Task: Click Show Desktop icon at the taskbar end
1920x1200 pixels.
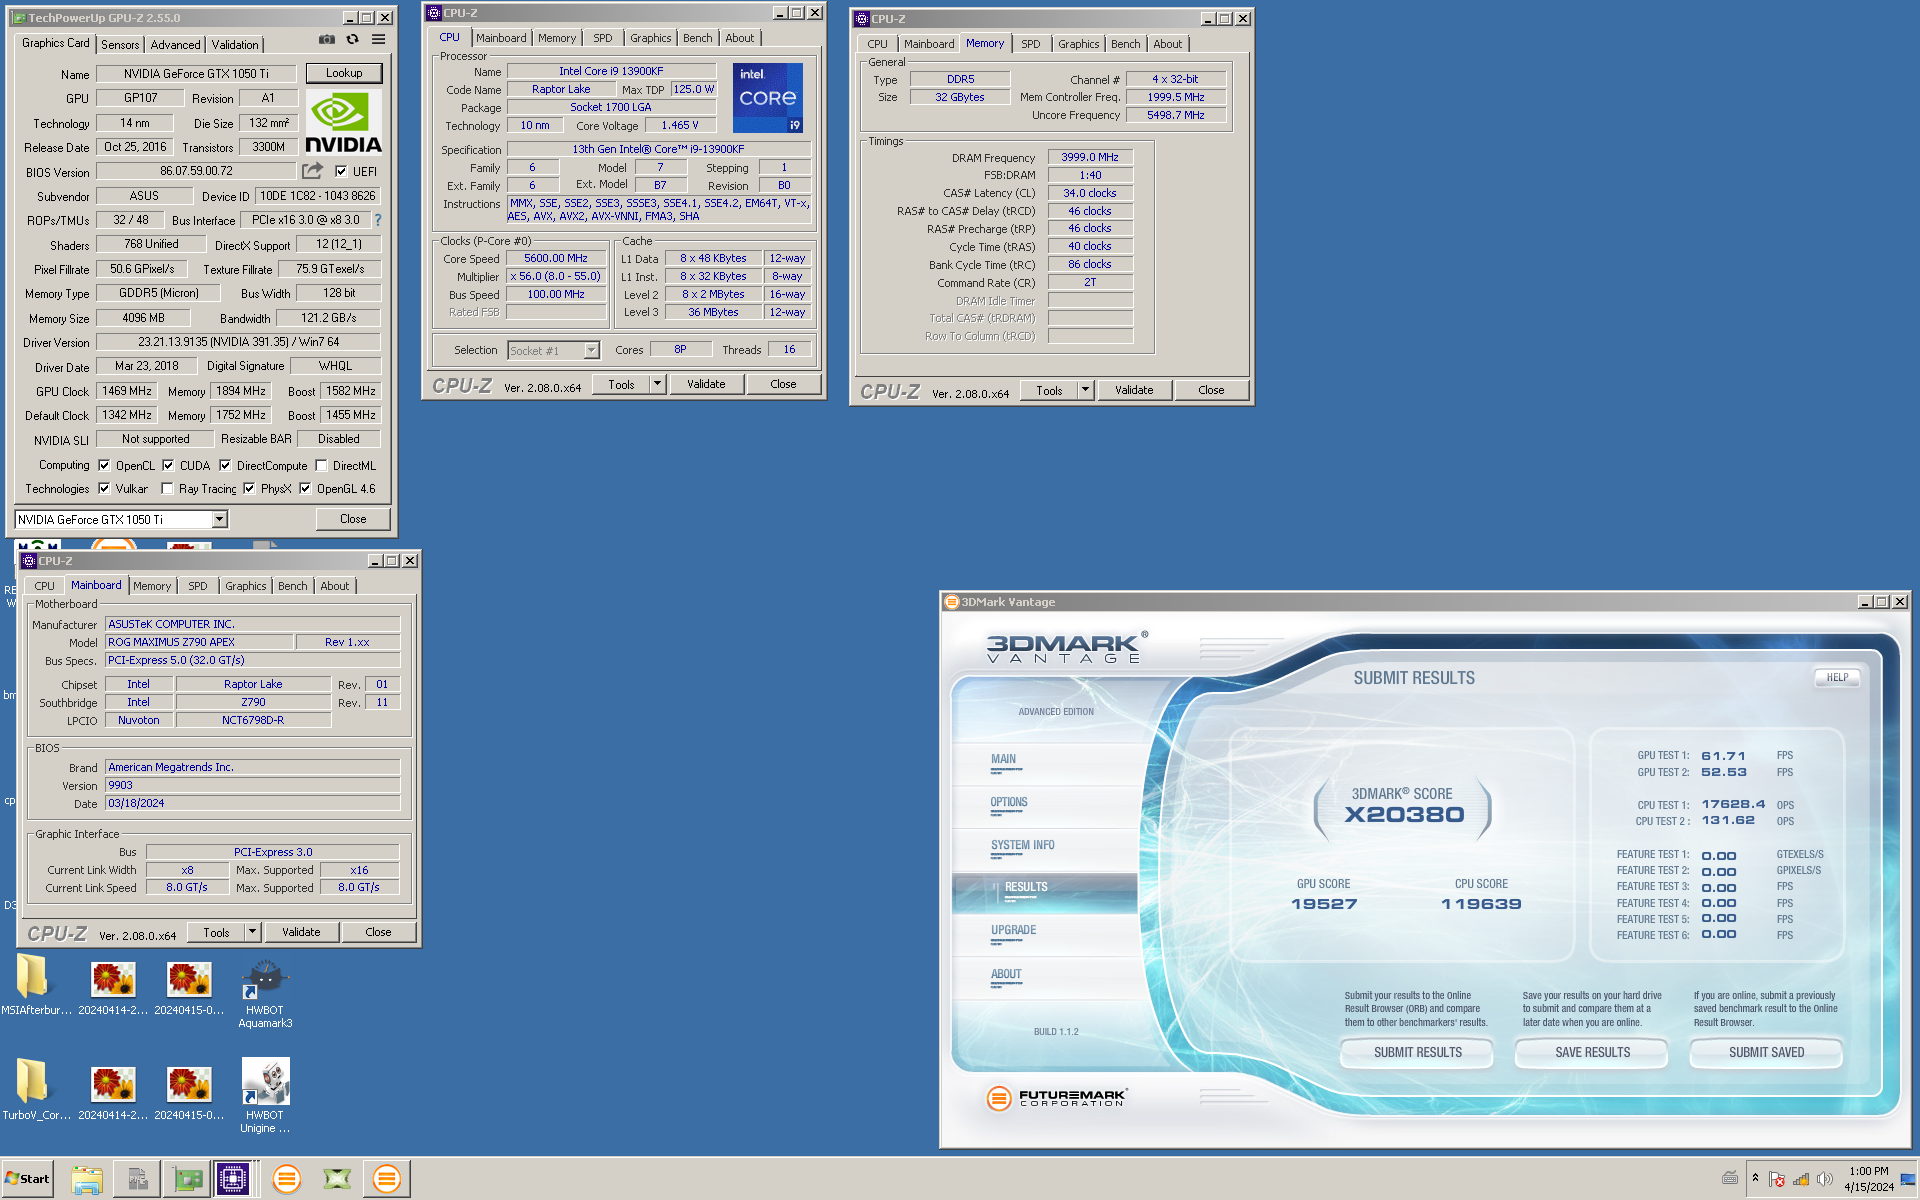Action: pos(1909,1179)
